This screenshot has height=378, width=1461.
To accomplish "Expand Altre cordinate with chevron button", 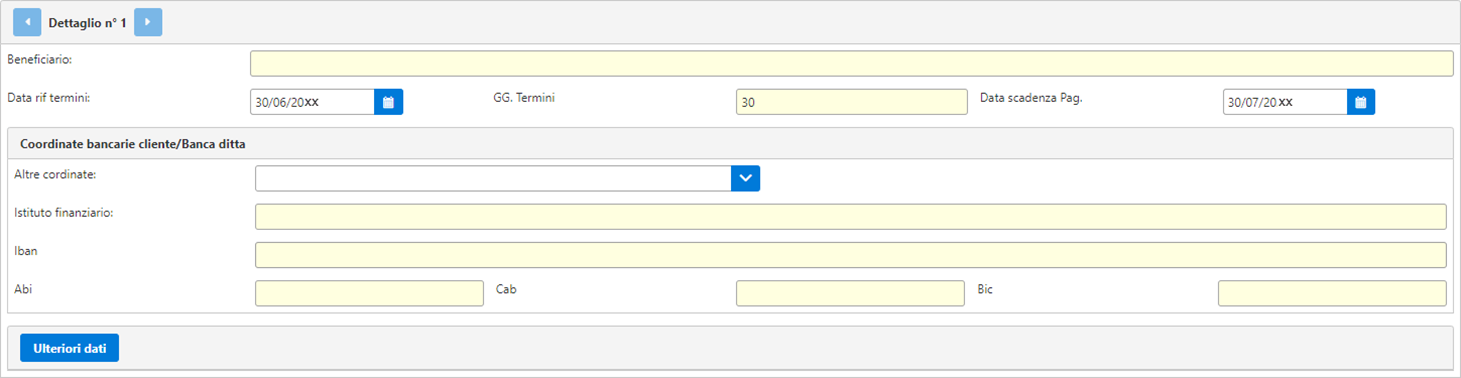I will click(x=746, y=179).
